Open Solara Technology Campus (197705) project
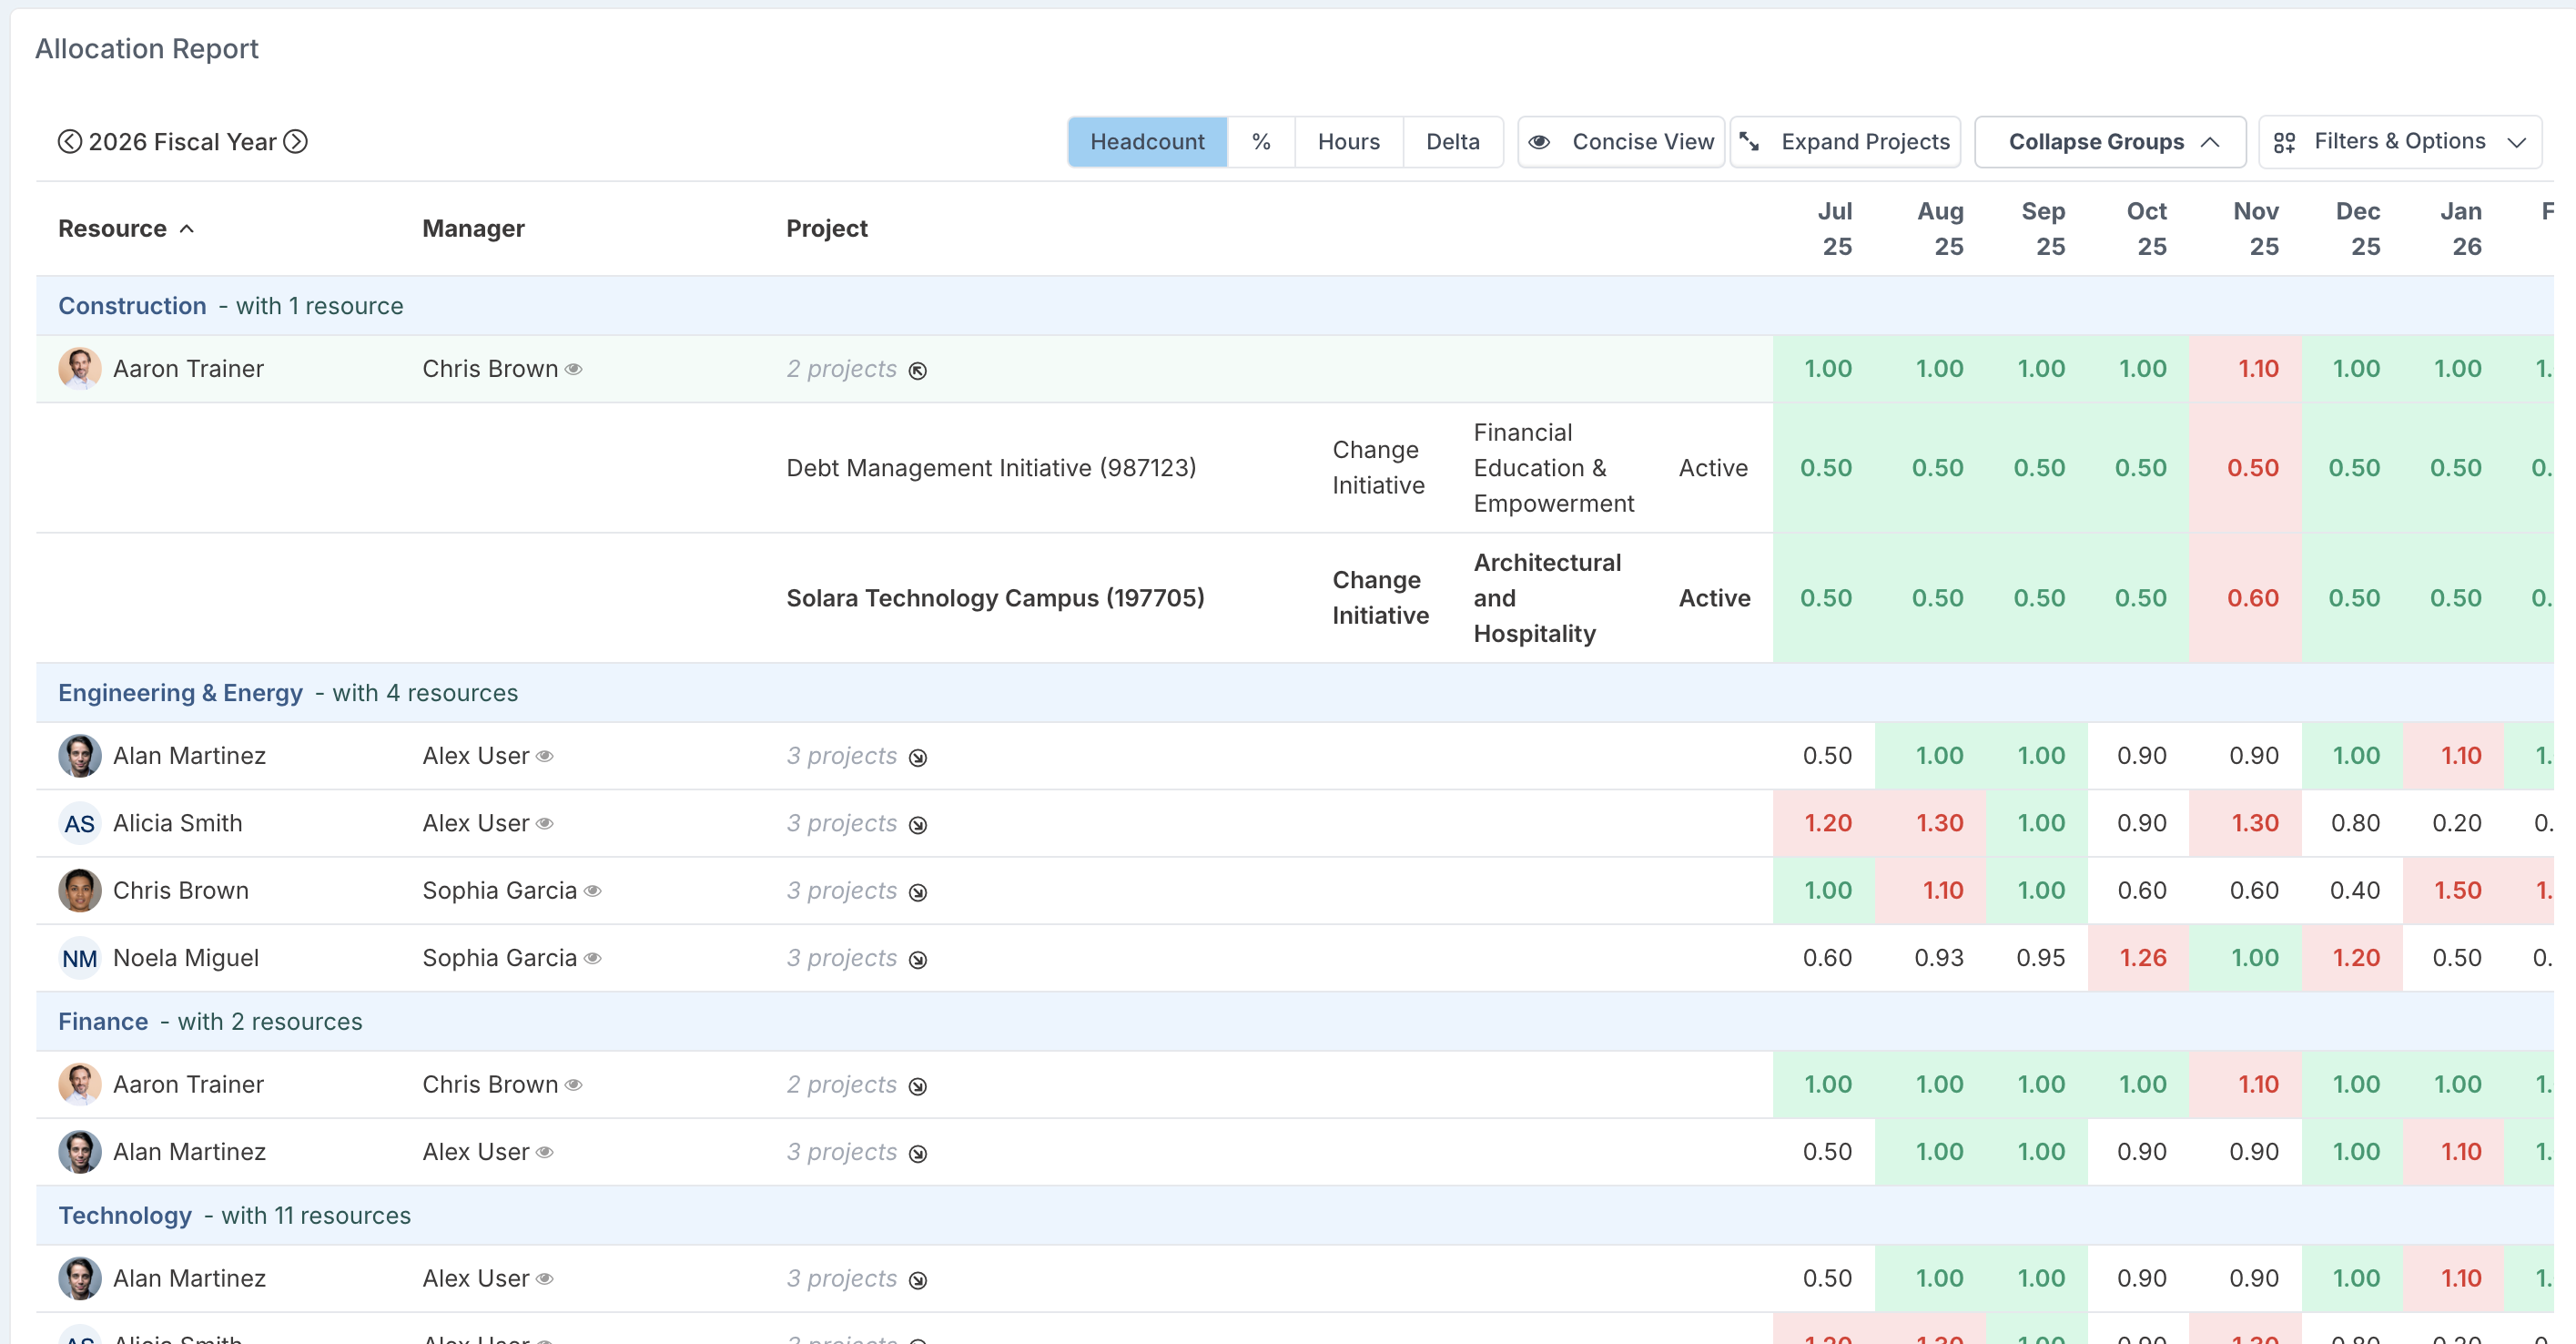Screen dimensions: 2576x1344 [994, 598]
